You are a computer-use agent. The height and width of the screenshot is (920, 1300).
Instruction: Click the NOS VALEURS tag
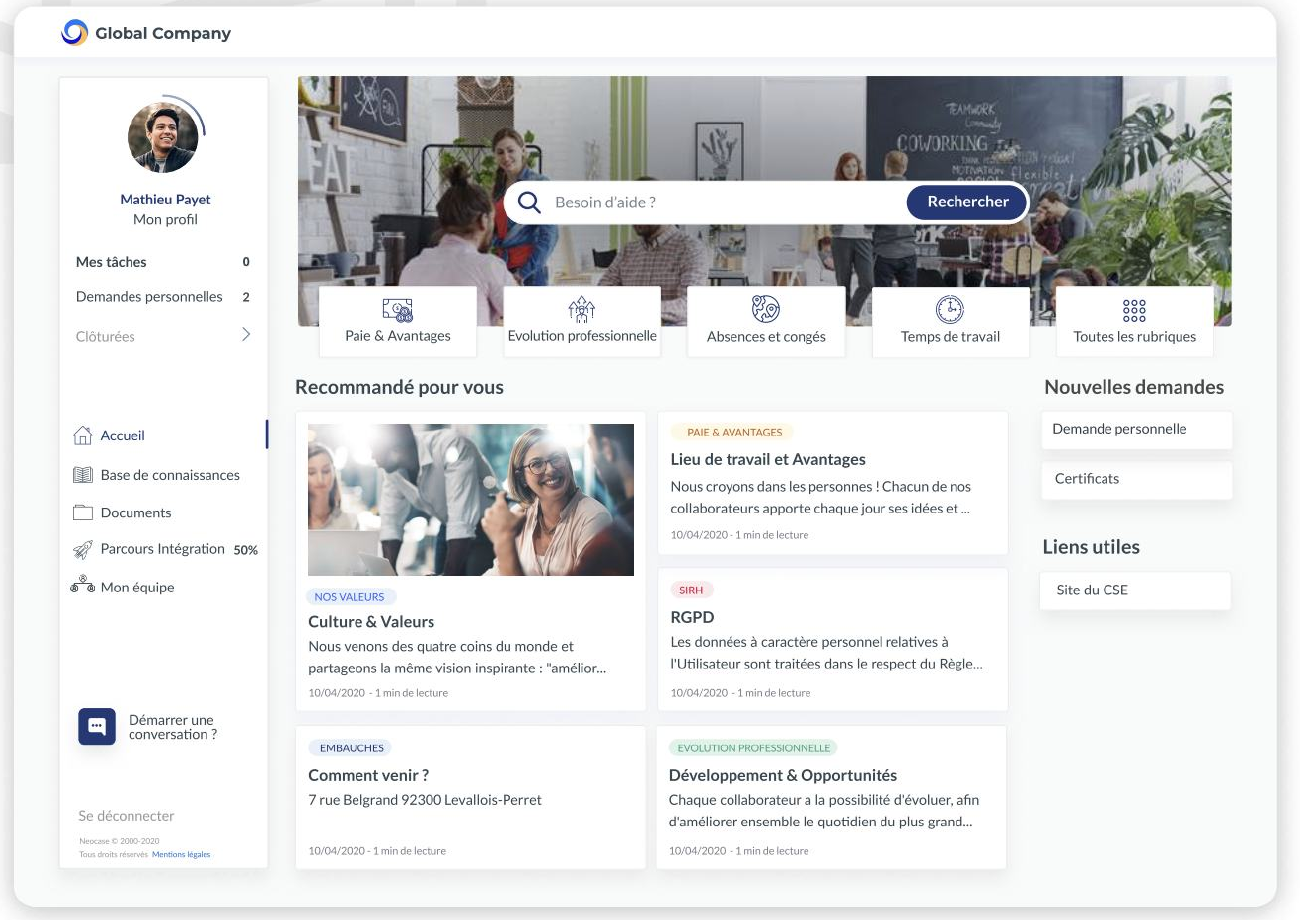pyautogui.click(x=349, y=597)
